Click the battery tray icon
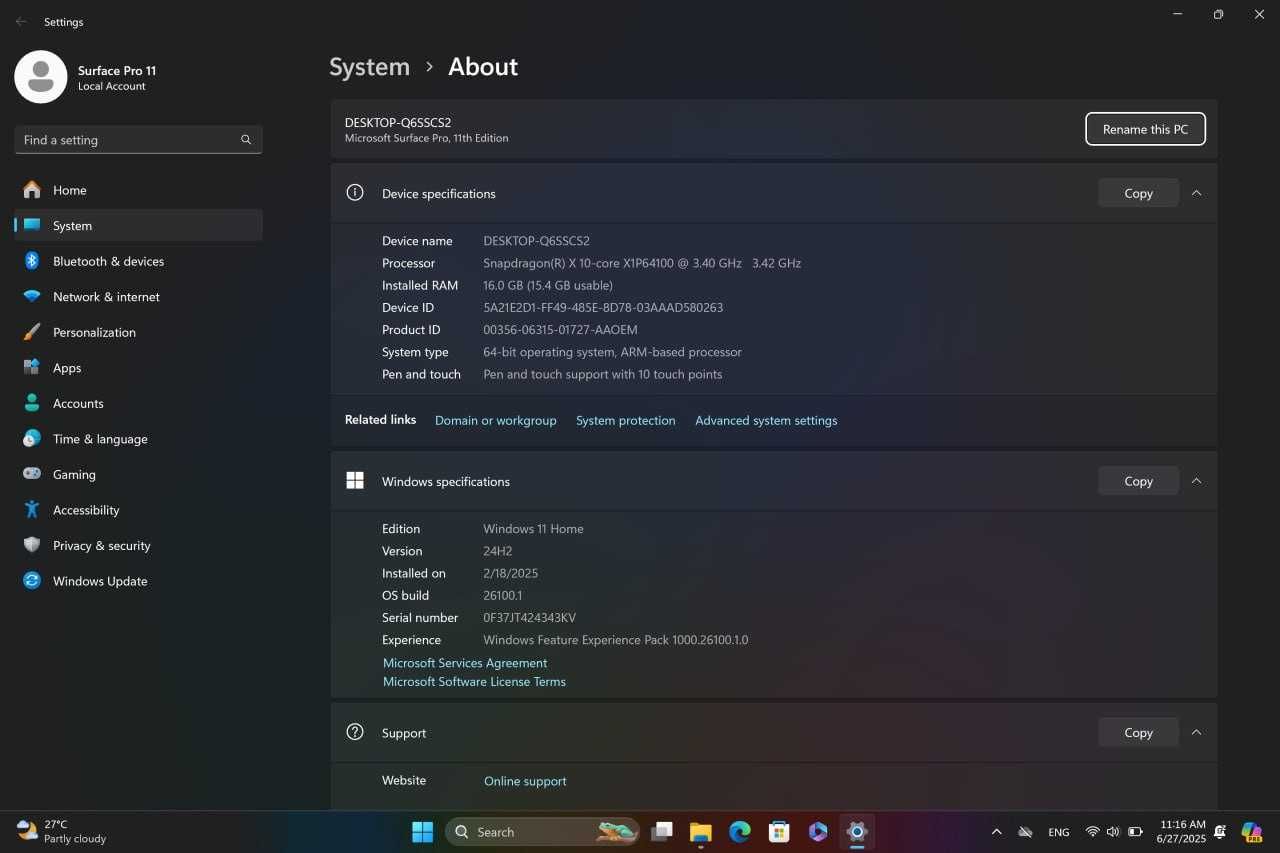The width and height of the screenshot is (1280, 853). [x=1135, y=832]
